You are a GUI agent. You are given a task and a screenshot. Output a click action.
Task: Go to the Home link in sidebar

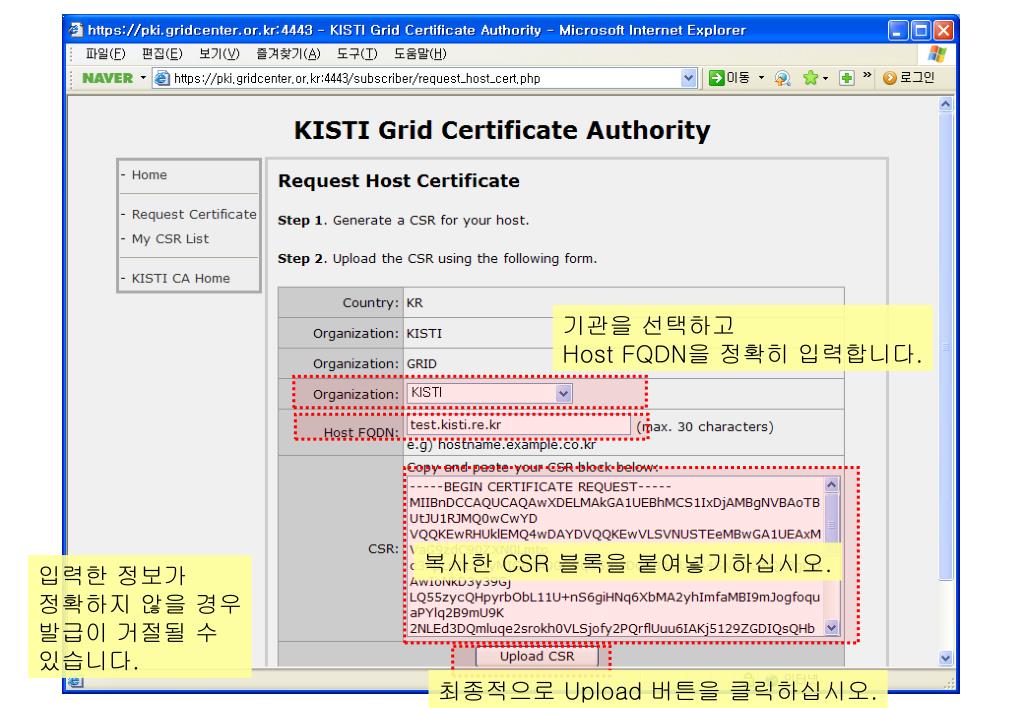click(149, 175)
